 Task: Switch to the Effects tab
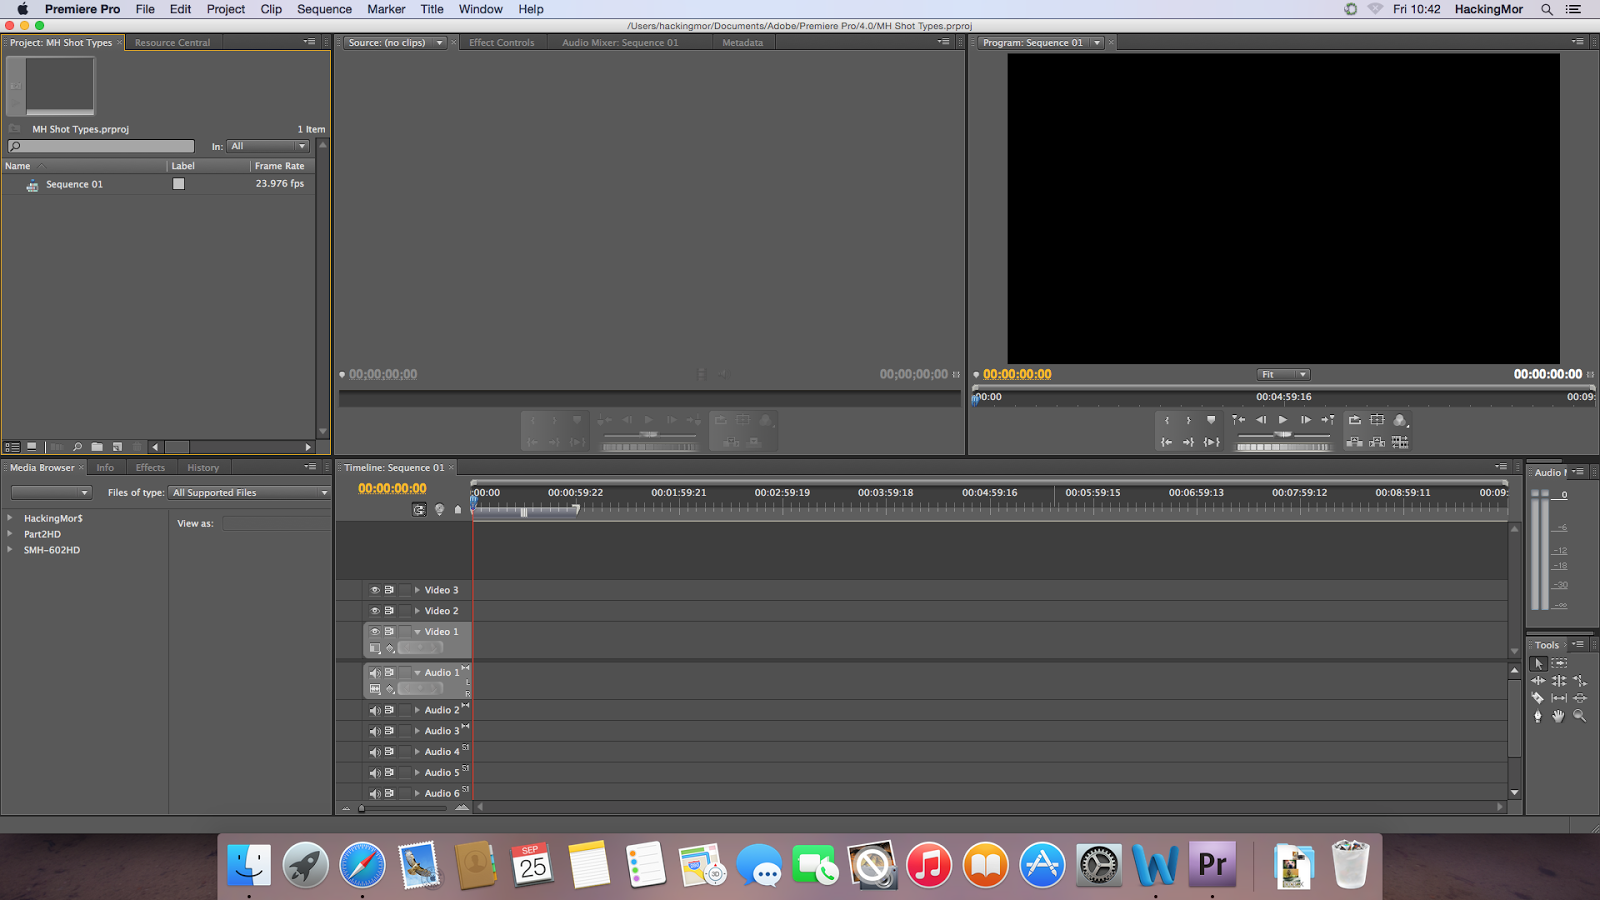150,468
